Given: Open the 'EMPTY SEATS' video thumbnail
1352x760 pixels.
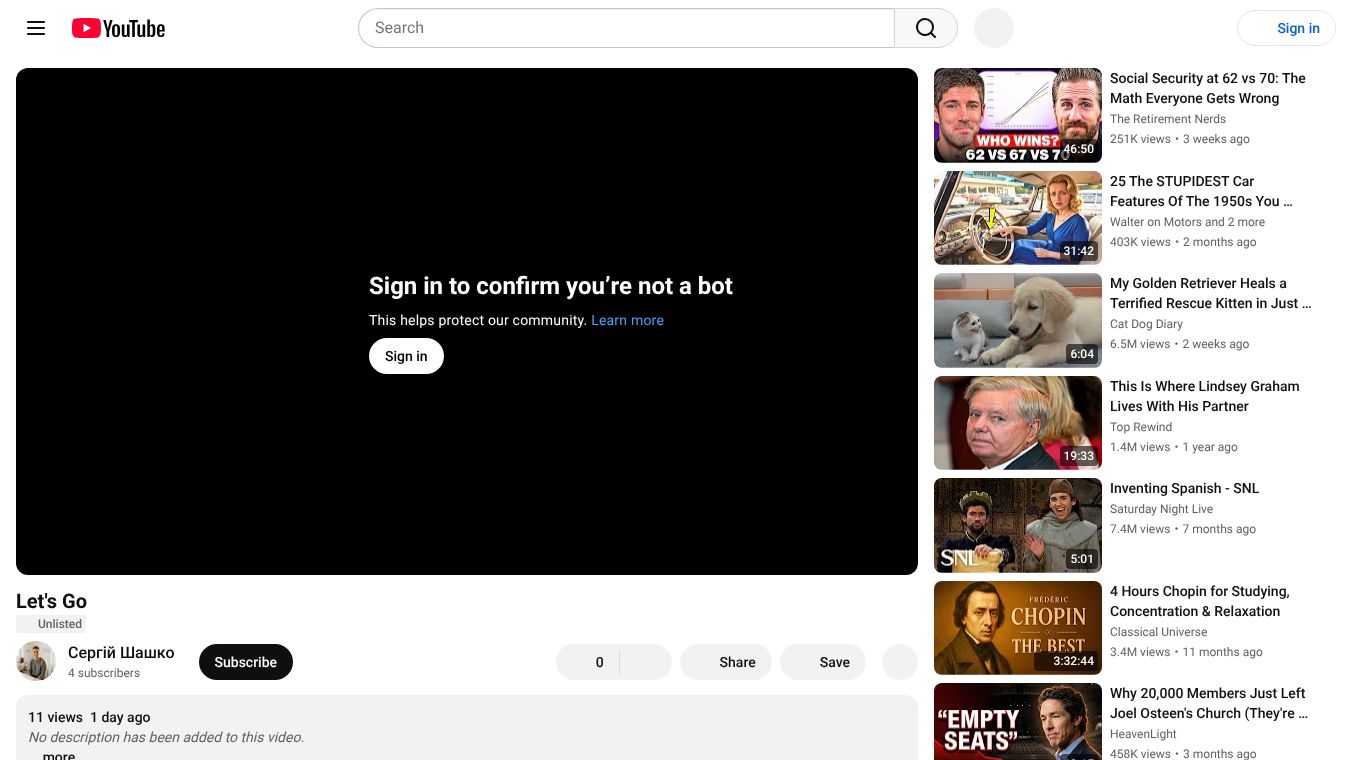Looking at the screenshot, I should coord(1018,721).
